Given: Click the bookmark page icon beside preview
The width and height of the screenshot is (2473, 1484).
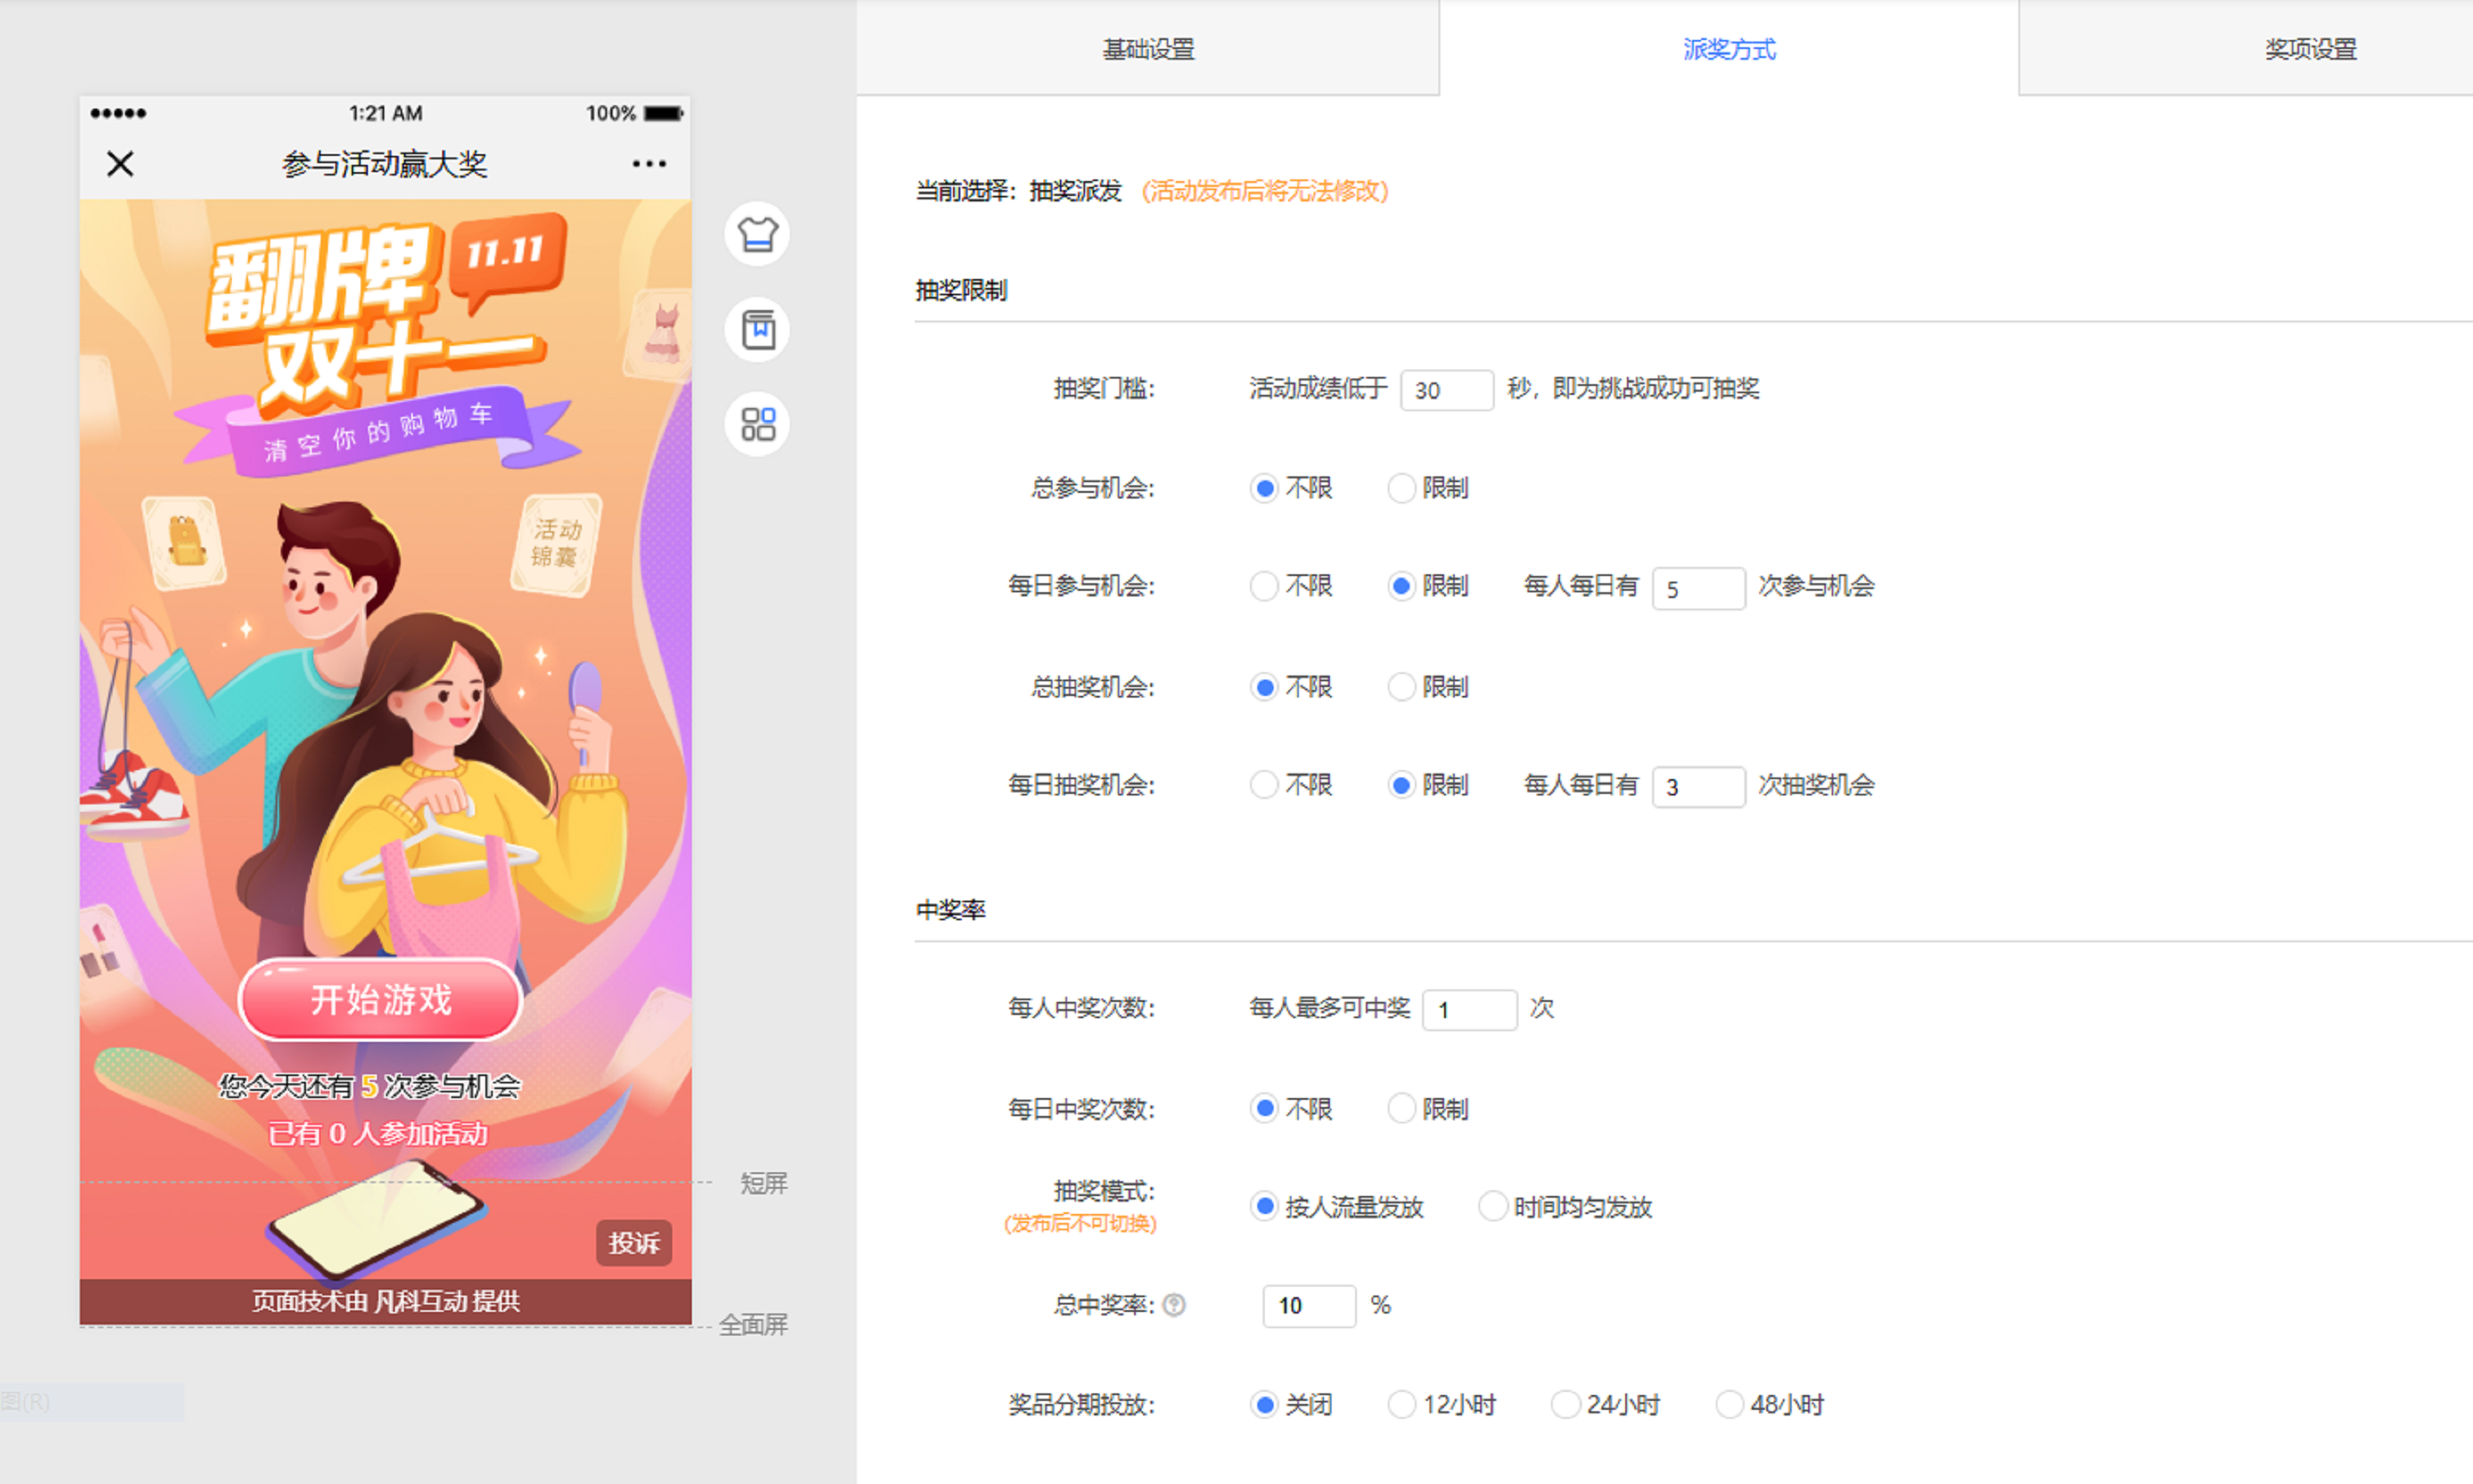Looking at the screenshot, I should (x=757, y=329).
